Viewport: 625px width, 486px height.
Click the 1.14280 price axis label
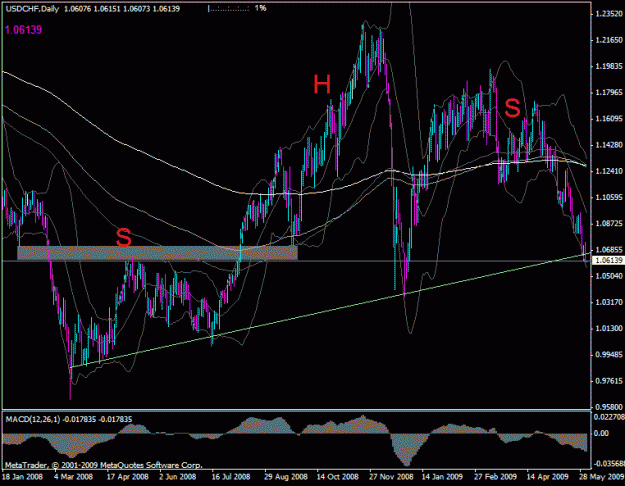609,145
